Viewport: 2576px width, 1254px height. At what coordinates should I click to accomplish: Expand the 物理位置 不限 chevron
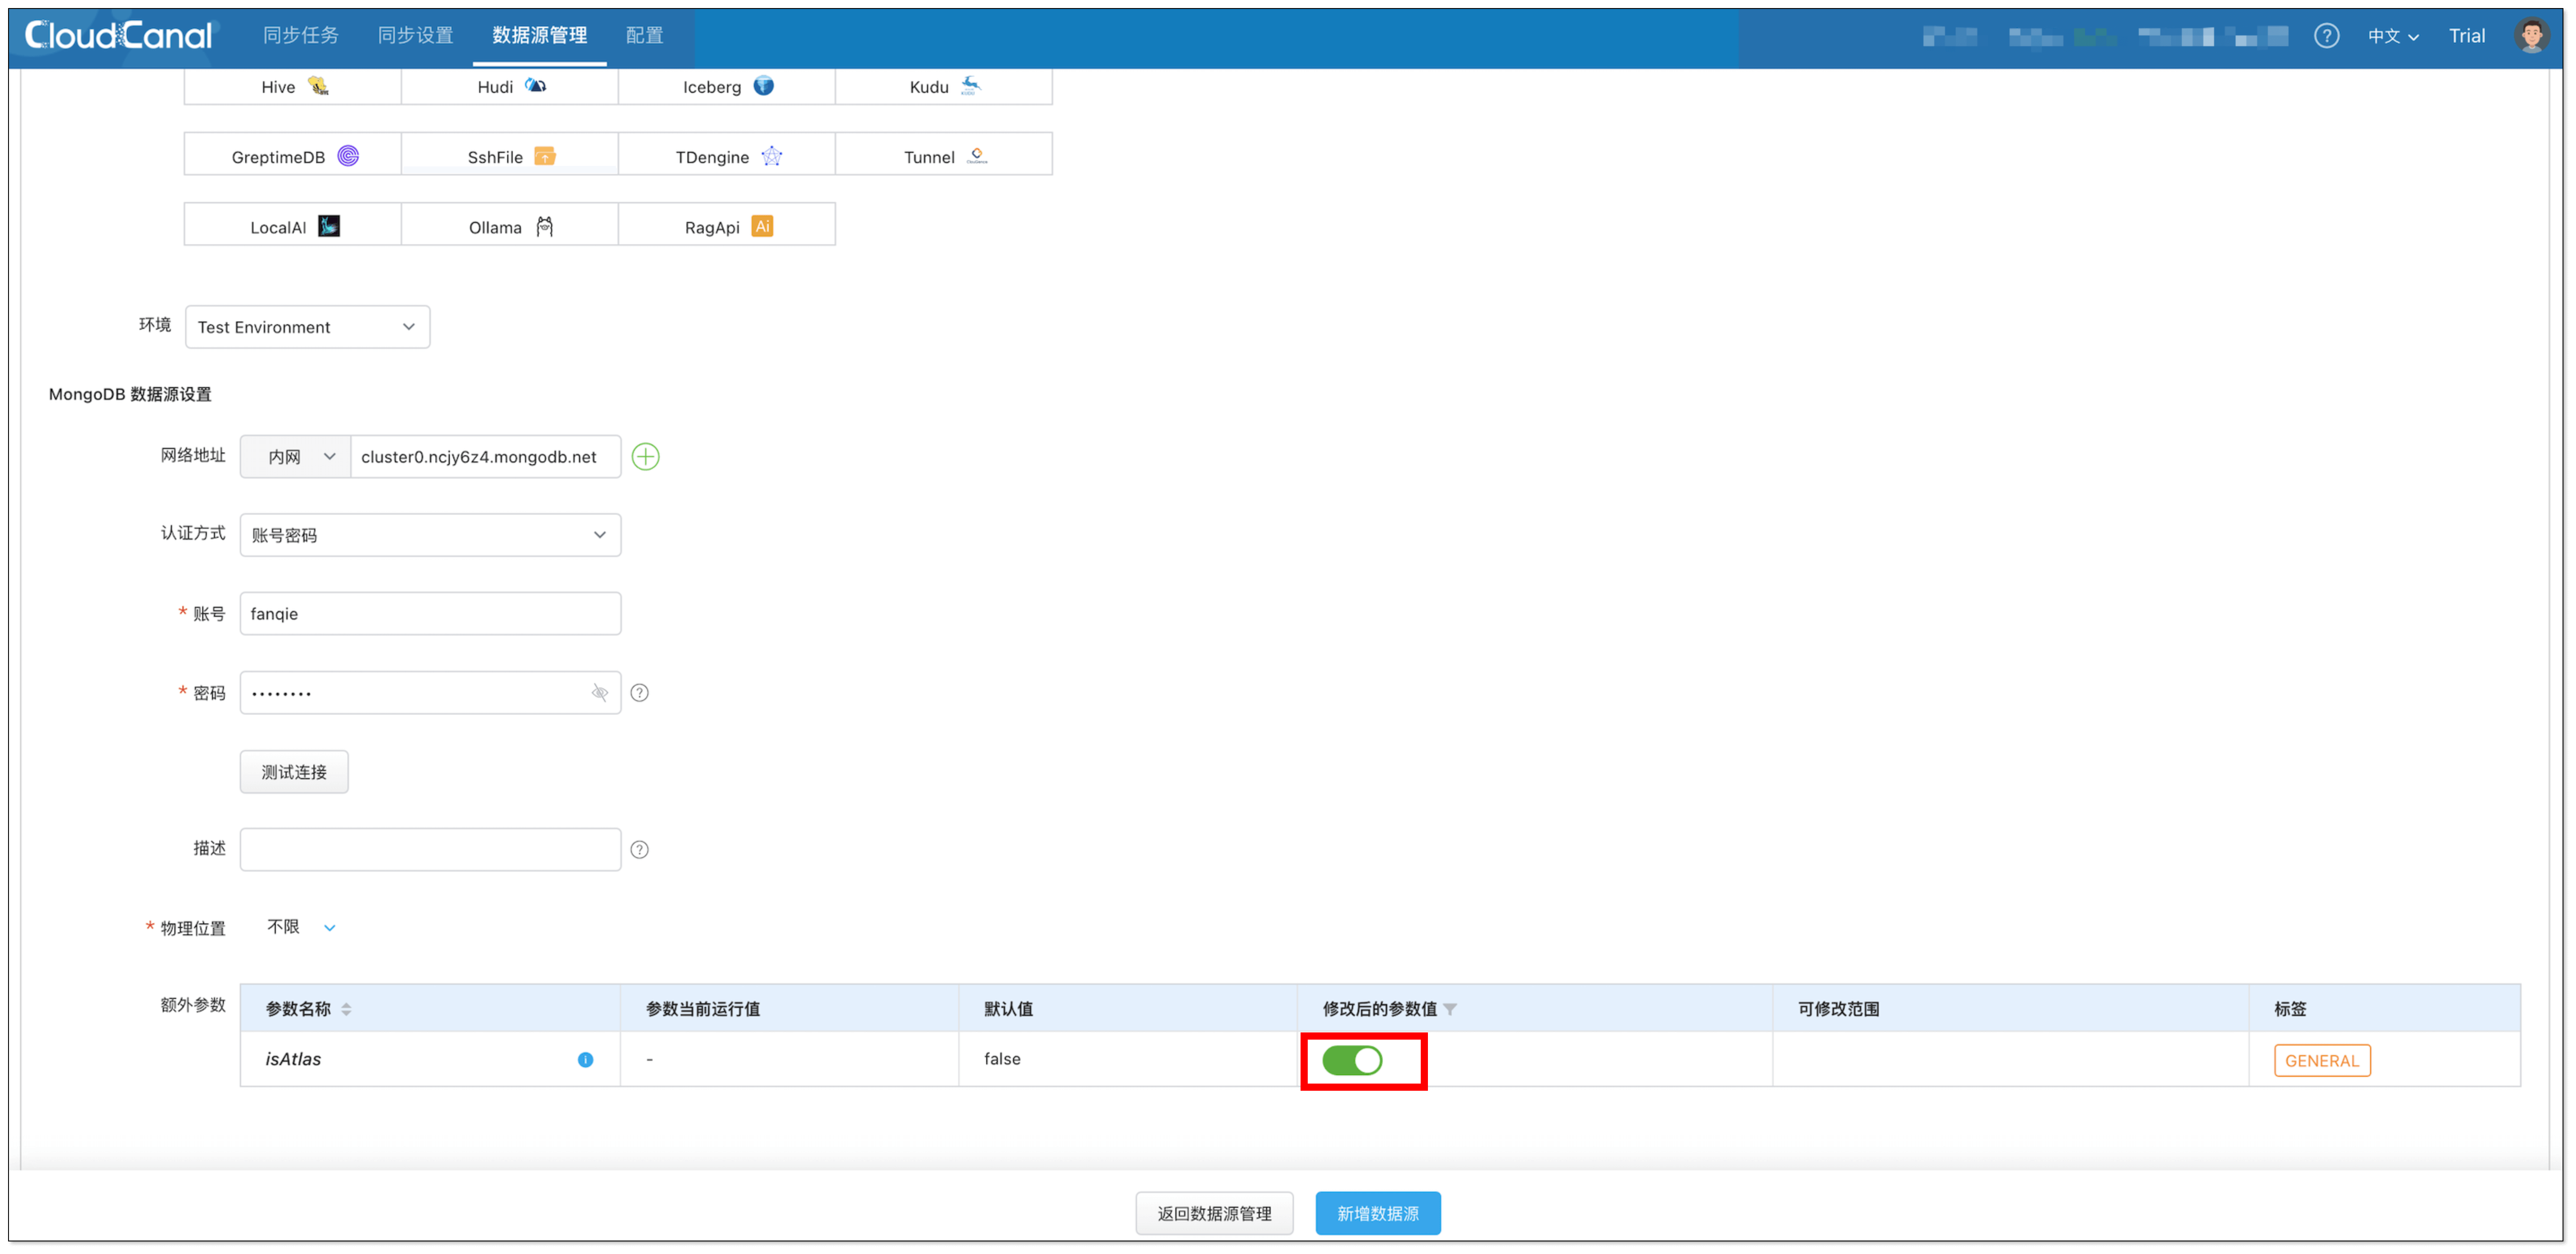(329, 928)
